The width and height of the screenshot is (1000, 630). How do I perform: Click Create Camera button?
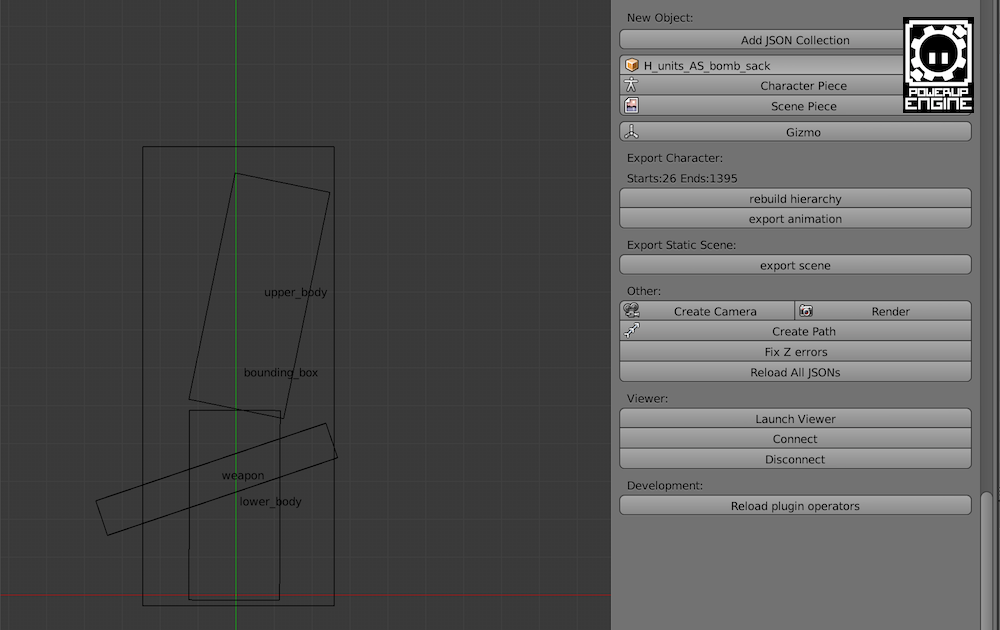pos(707,311)
